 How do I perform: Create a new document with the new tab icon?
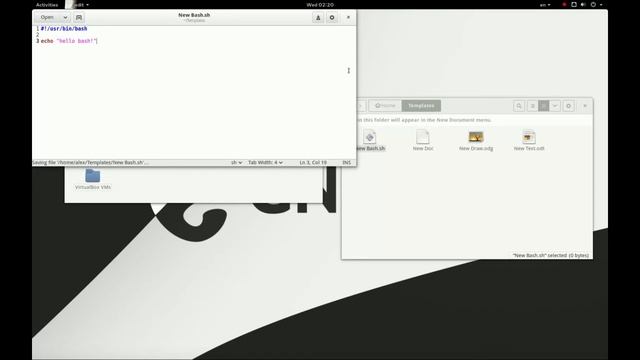79,18
